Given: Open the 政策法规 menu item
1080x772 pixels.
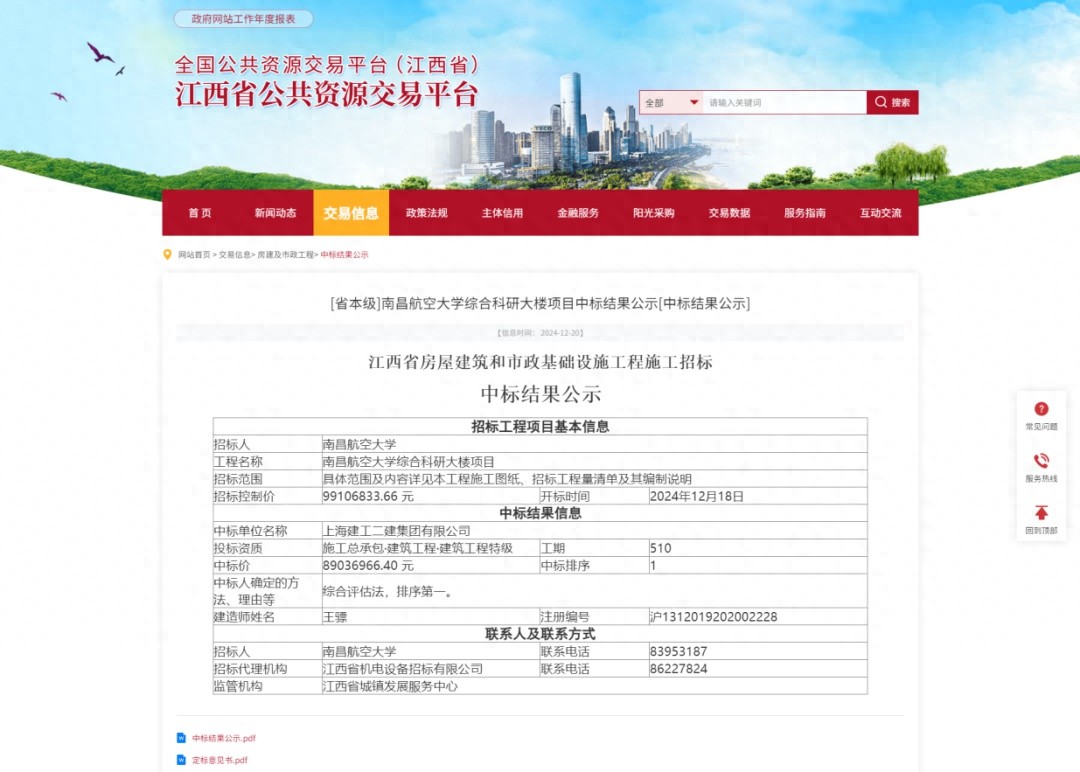Looking at the screenshot, I should (x=427, y=213).
